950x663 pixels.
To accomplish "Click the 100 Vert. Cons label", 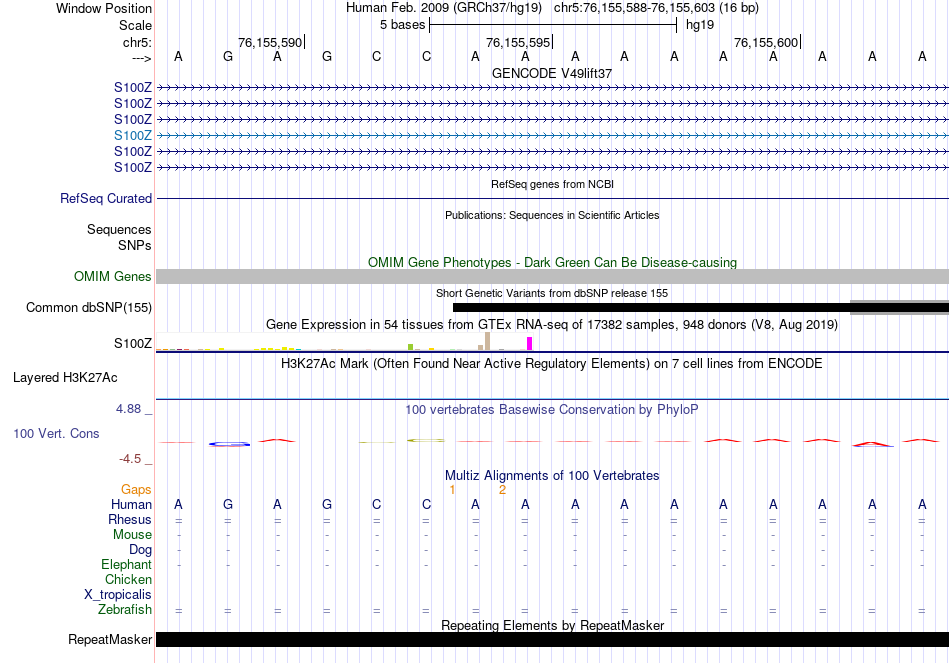I will [x=56, y=433].
